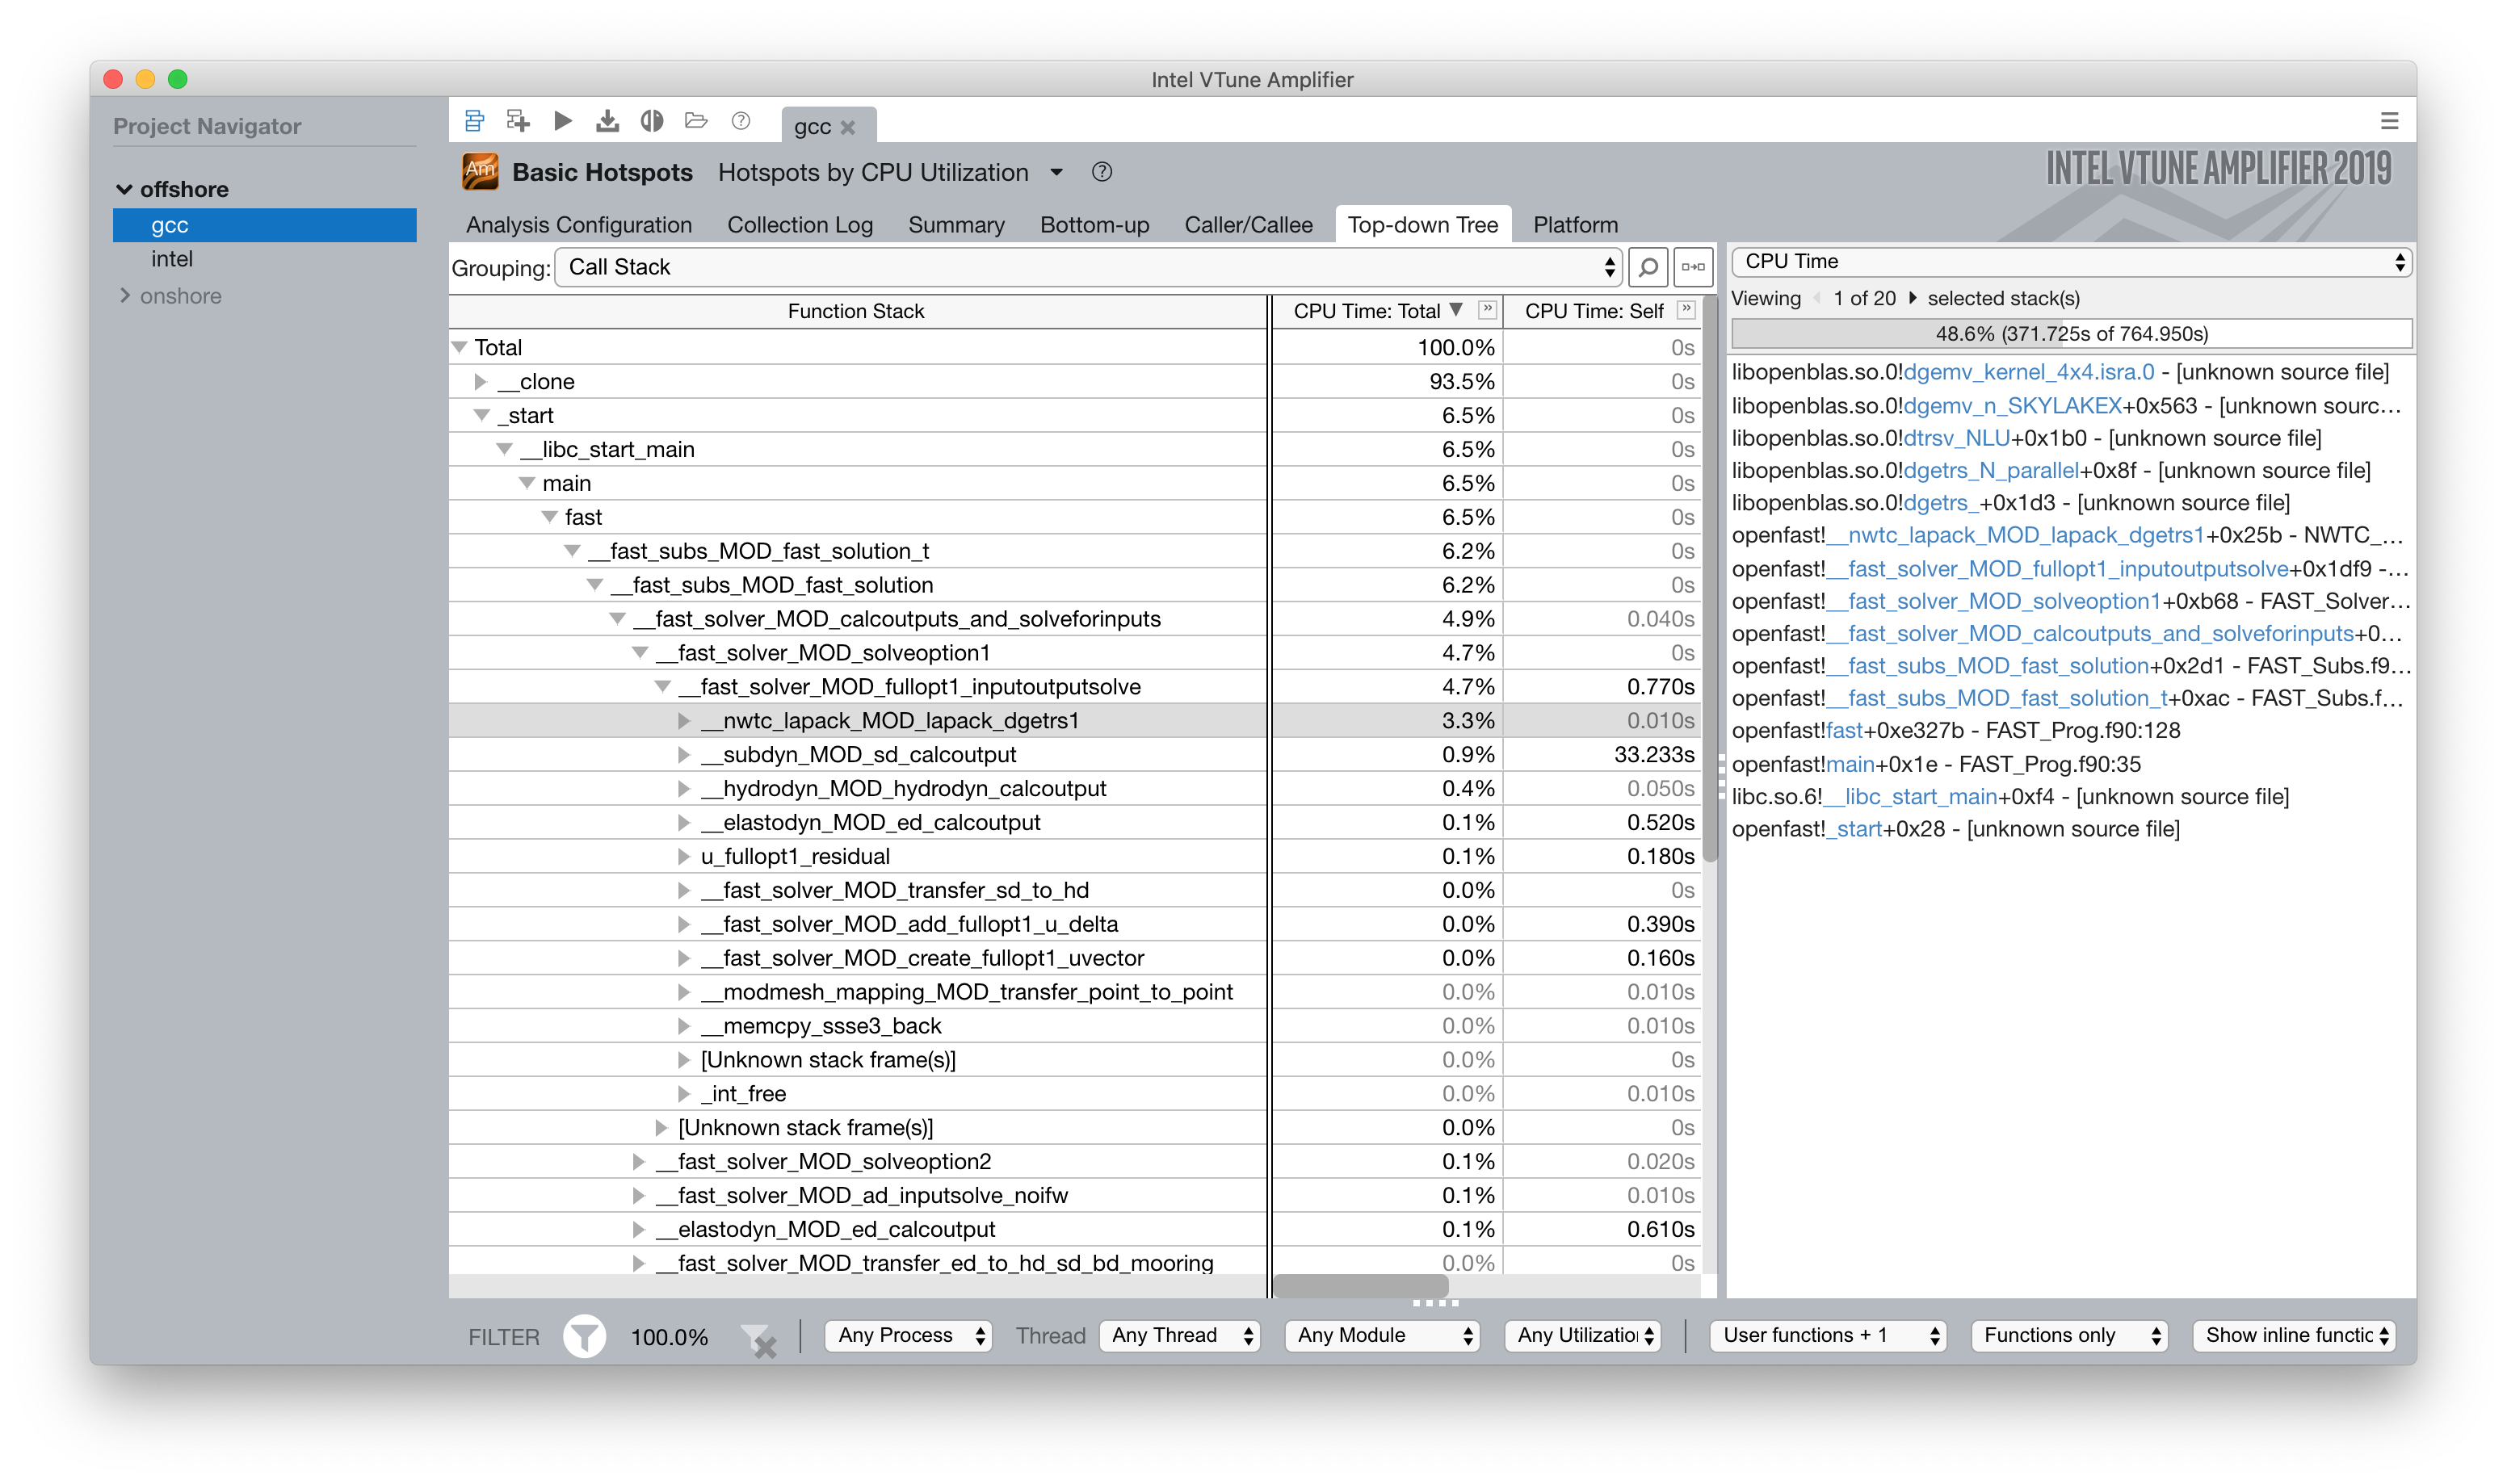Screen dimensions: 2507x1484
Task: Open the hamburger menu at top right
Action: point(2389,122)
